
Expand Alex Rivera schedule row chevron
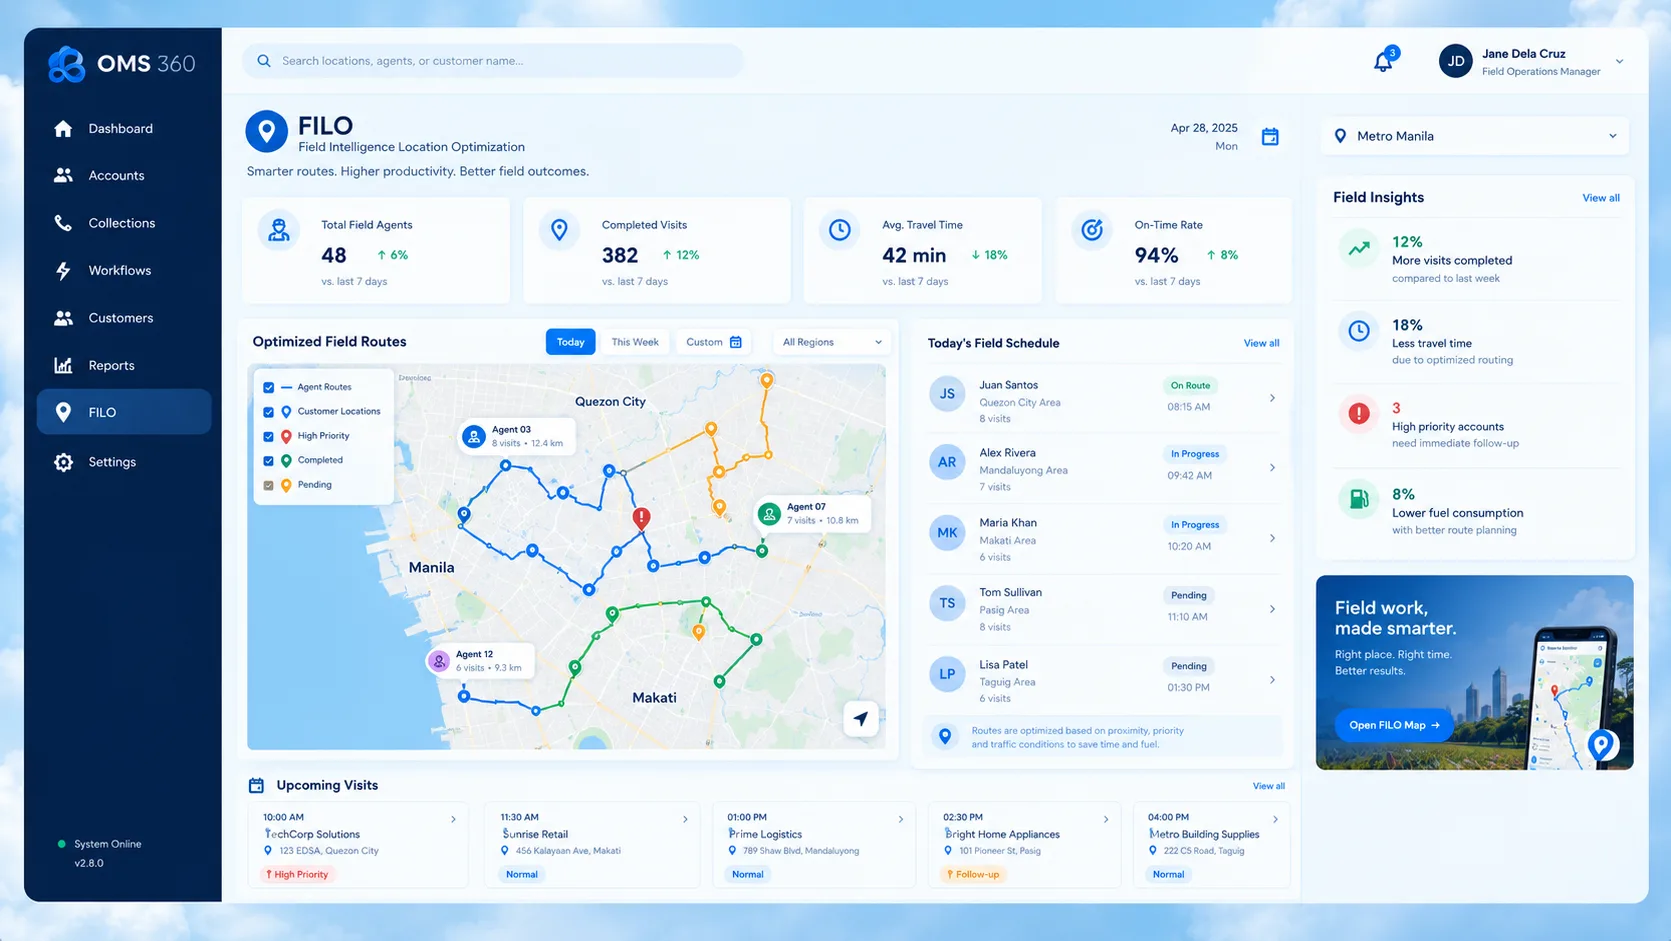click(1272, 467)
